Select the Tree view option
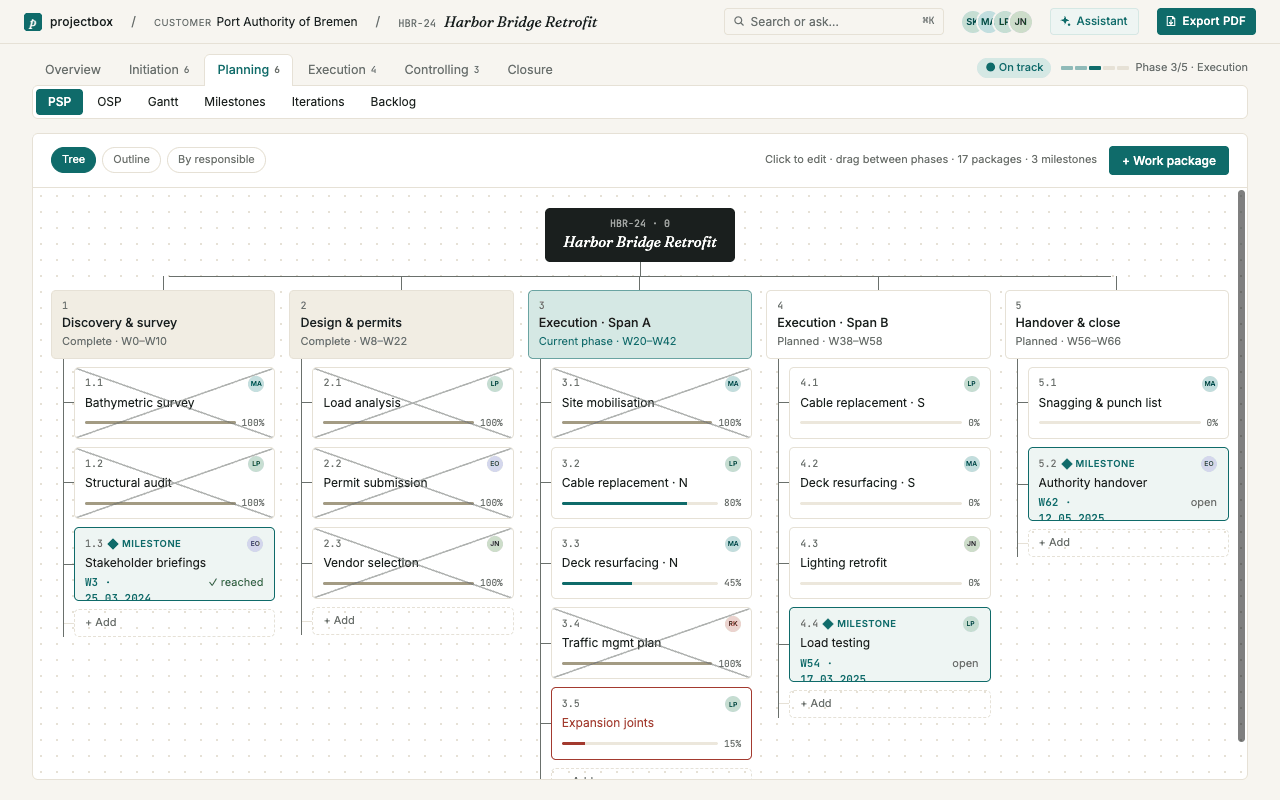This screenshot has width=1280, height=800. (74, 160)
